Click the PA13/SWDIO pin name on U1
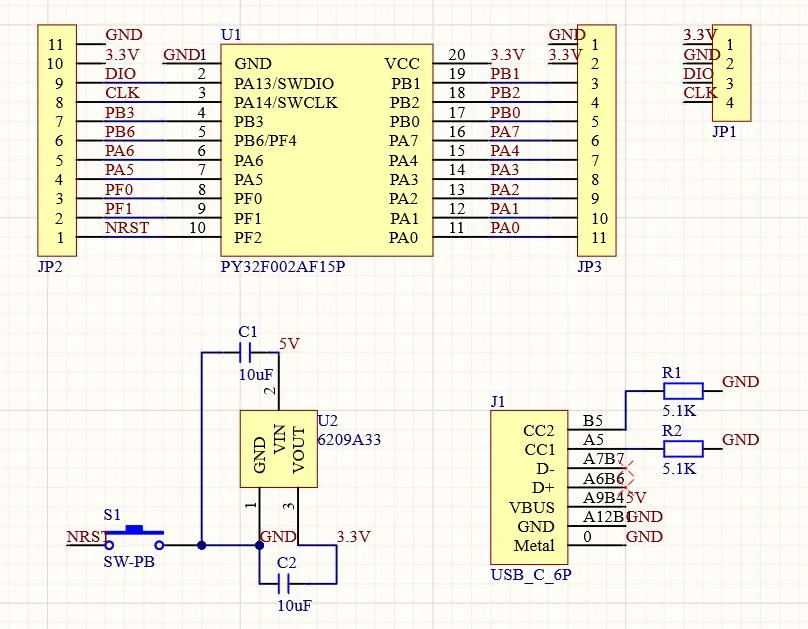 coord(284,83)
